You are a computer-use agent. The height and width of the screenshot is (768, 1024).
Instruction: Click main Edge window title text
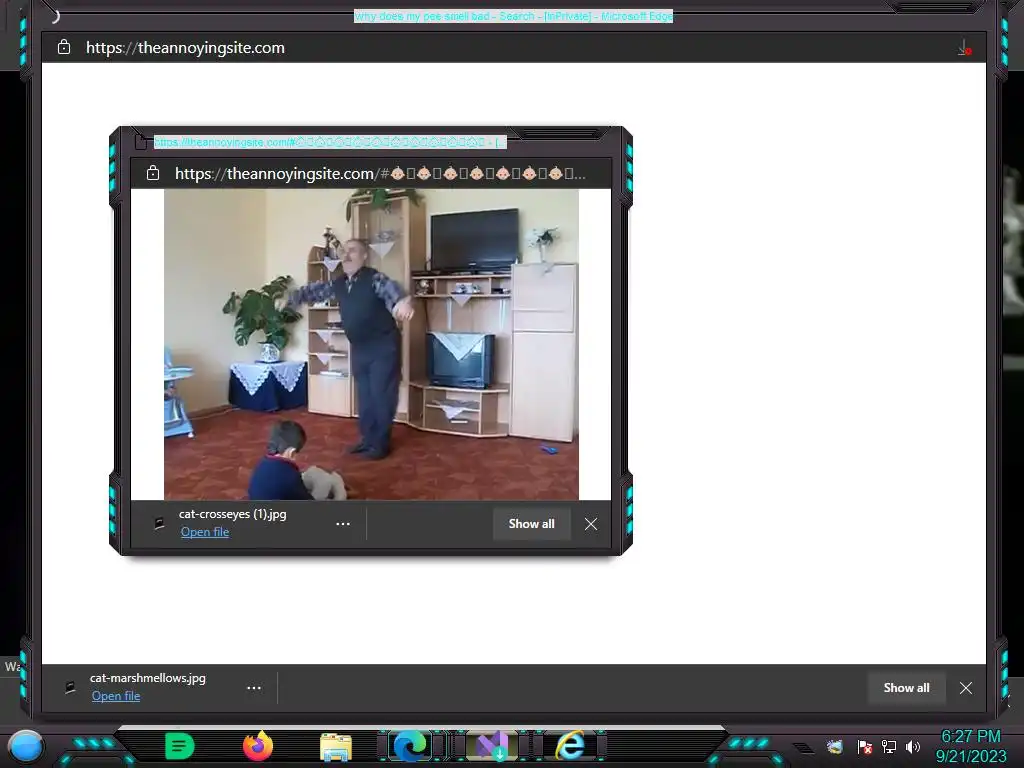(x=513, y=16)
